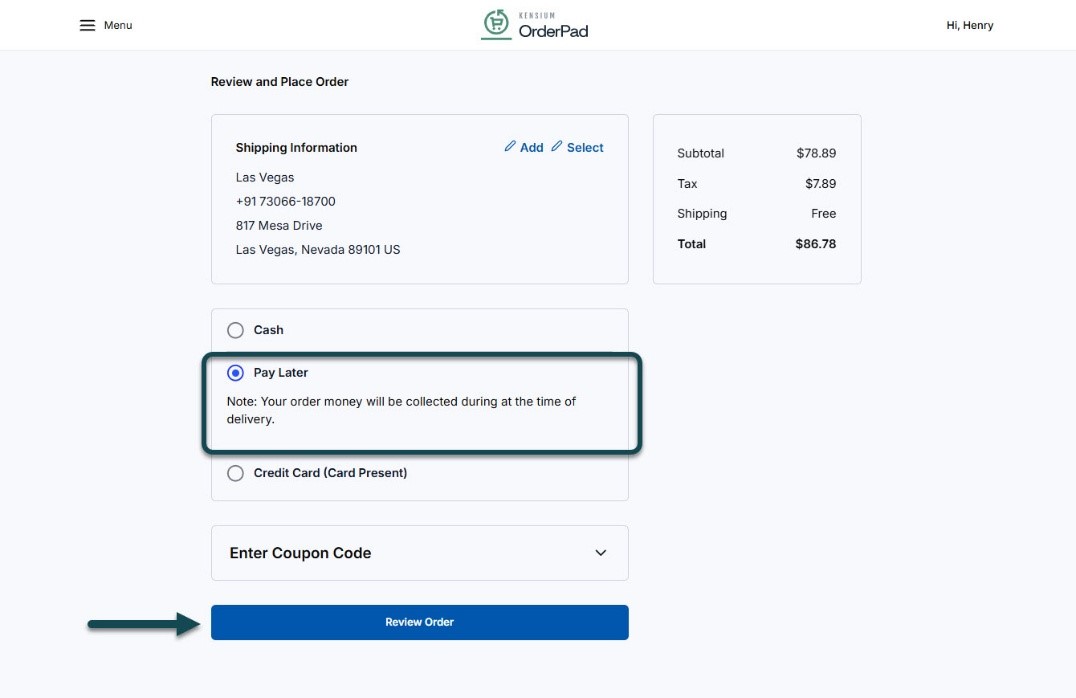The height and width of the screenshot is (698, 1076).
Task: Open the Select shipping address link
Action: click(x=585, y=148)
